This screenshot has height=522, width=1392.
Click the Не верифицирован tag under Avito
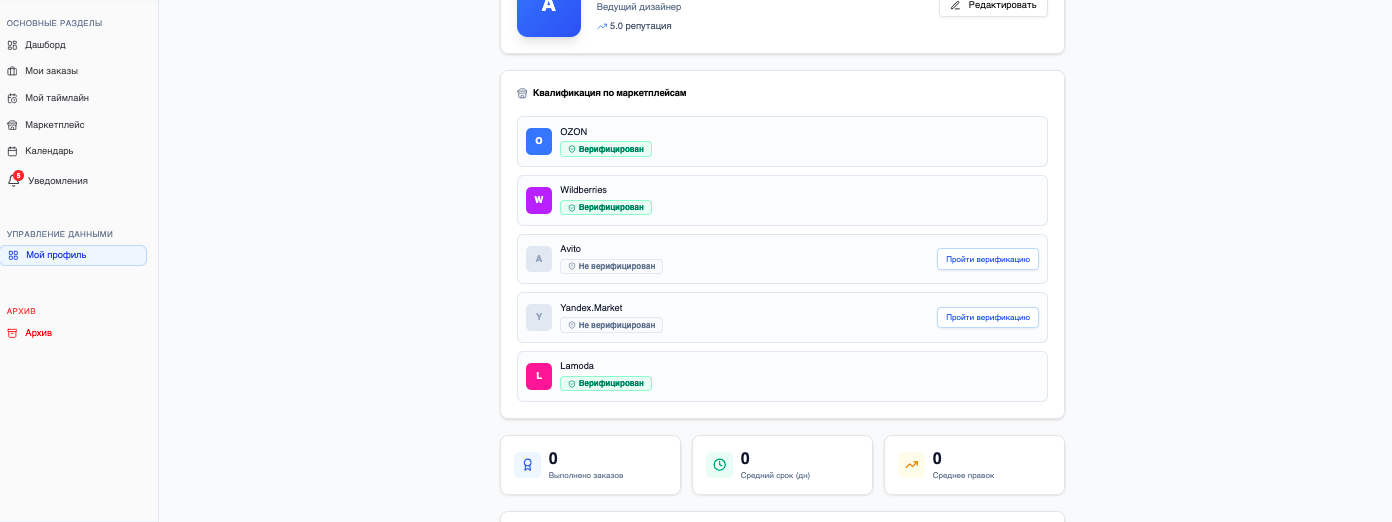[611, 266]
